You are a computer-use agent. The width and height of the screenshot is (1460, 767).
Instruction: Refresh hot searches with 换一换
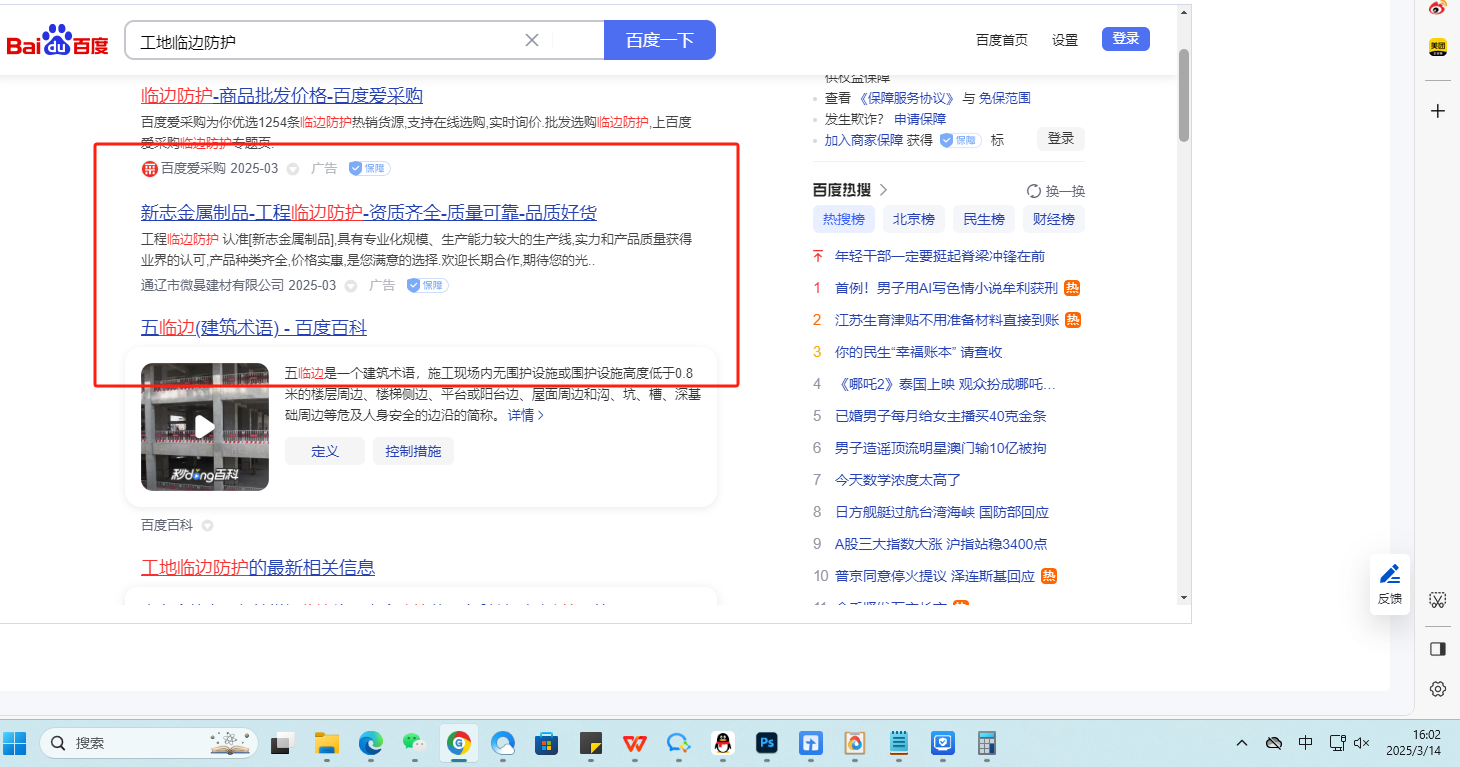1055,191
